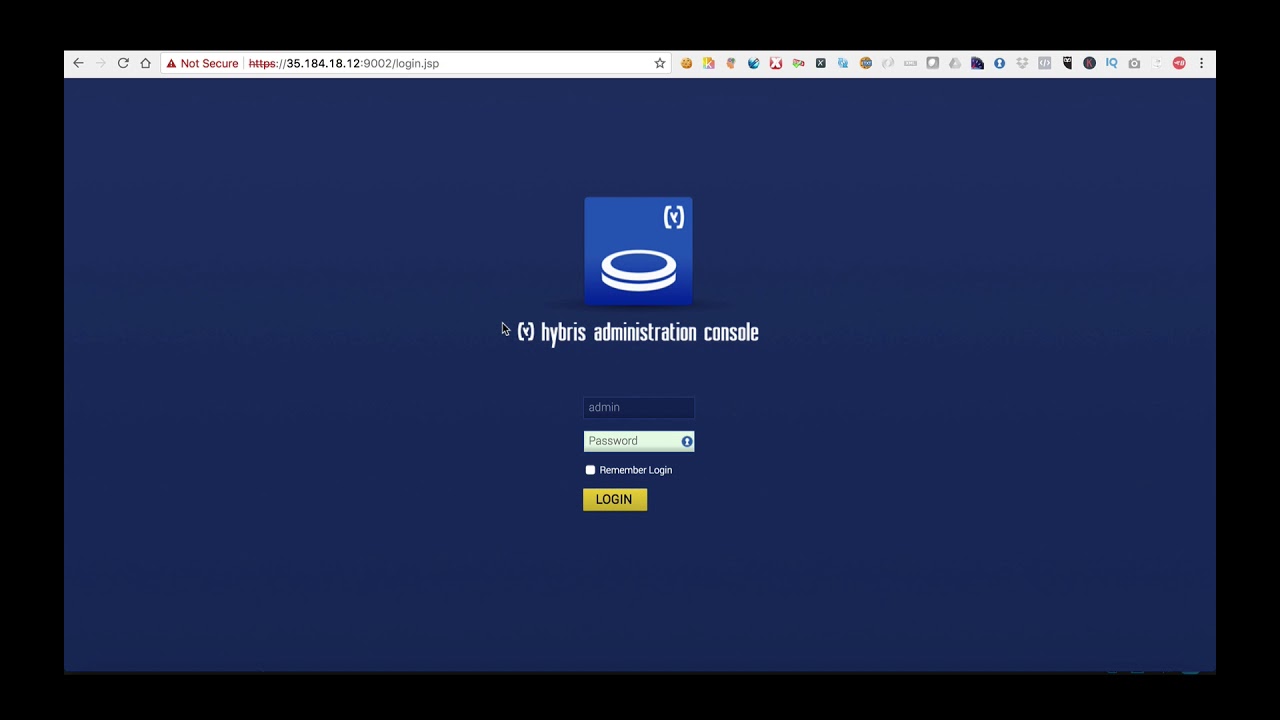The width and height of the screenshot is (1280, 720).
Task: Open the red X extension icon
Action: click(x=776, y=63)
